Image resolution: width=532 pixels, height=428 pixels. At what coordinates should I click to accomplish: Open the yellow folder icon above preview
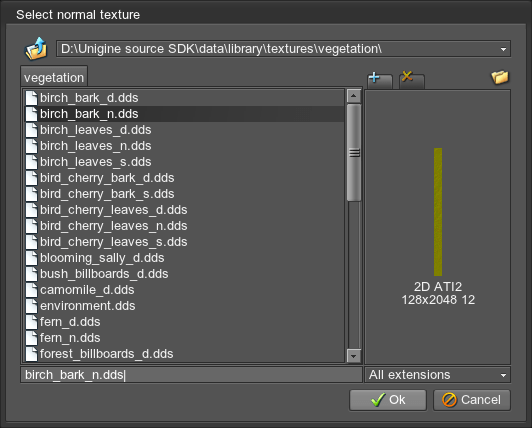point(500,77)
